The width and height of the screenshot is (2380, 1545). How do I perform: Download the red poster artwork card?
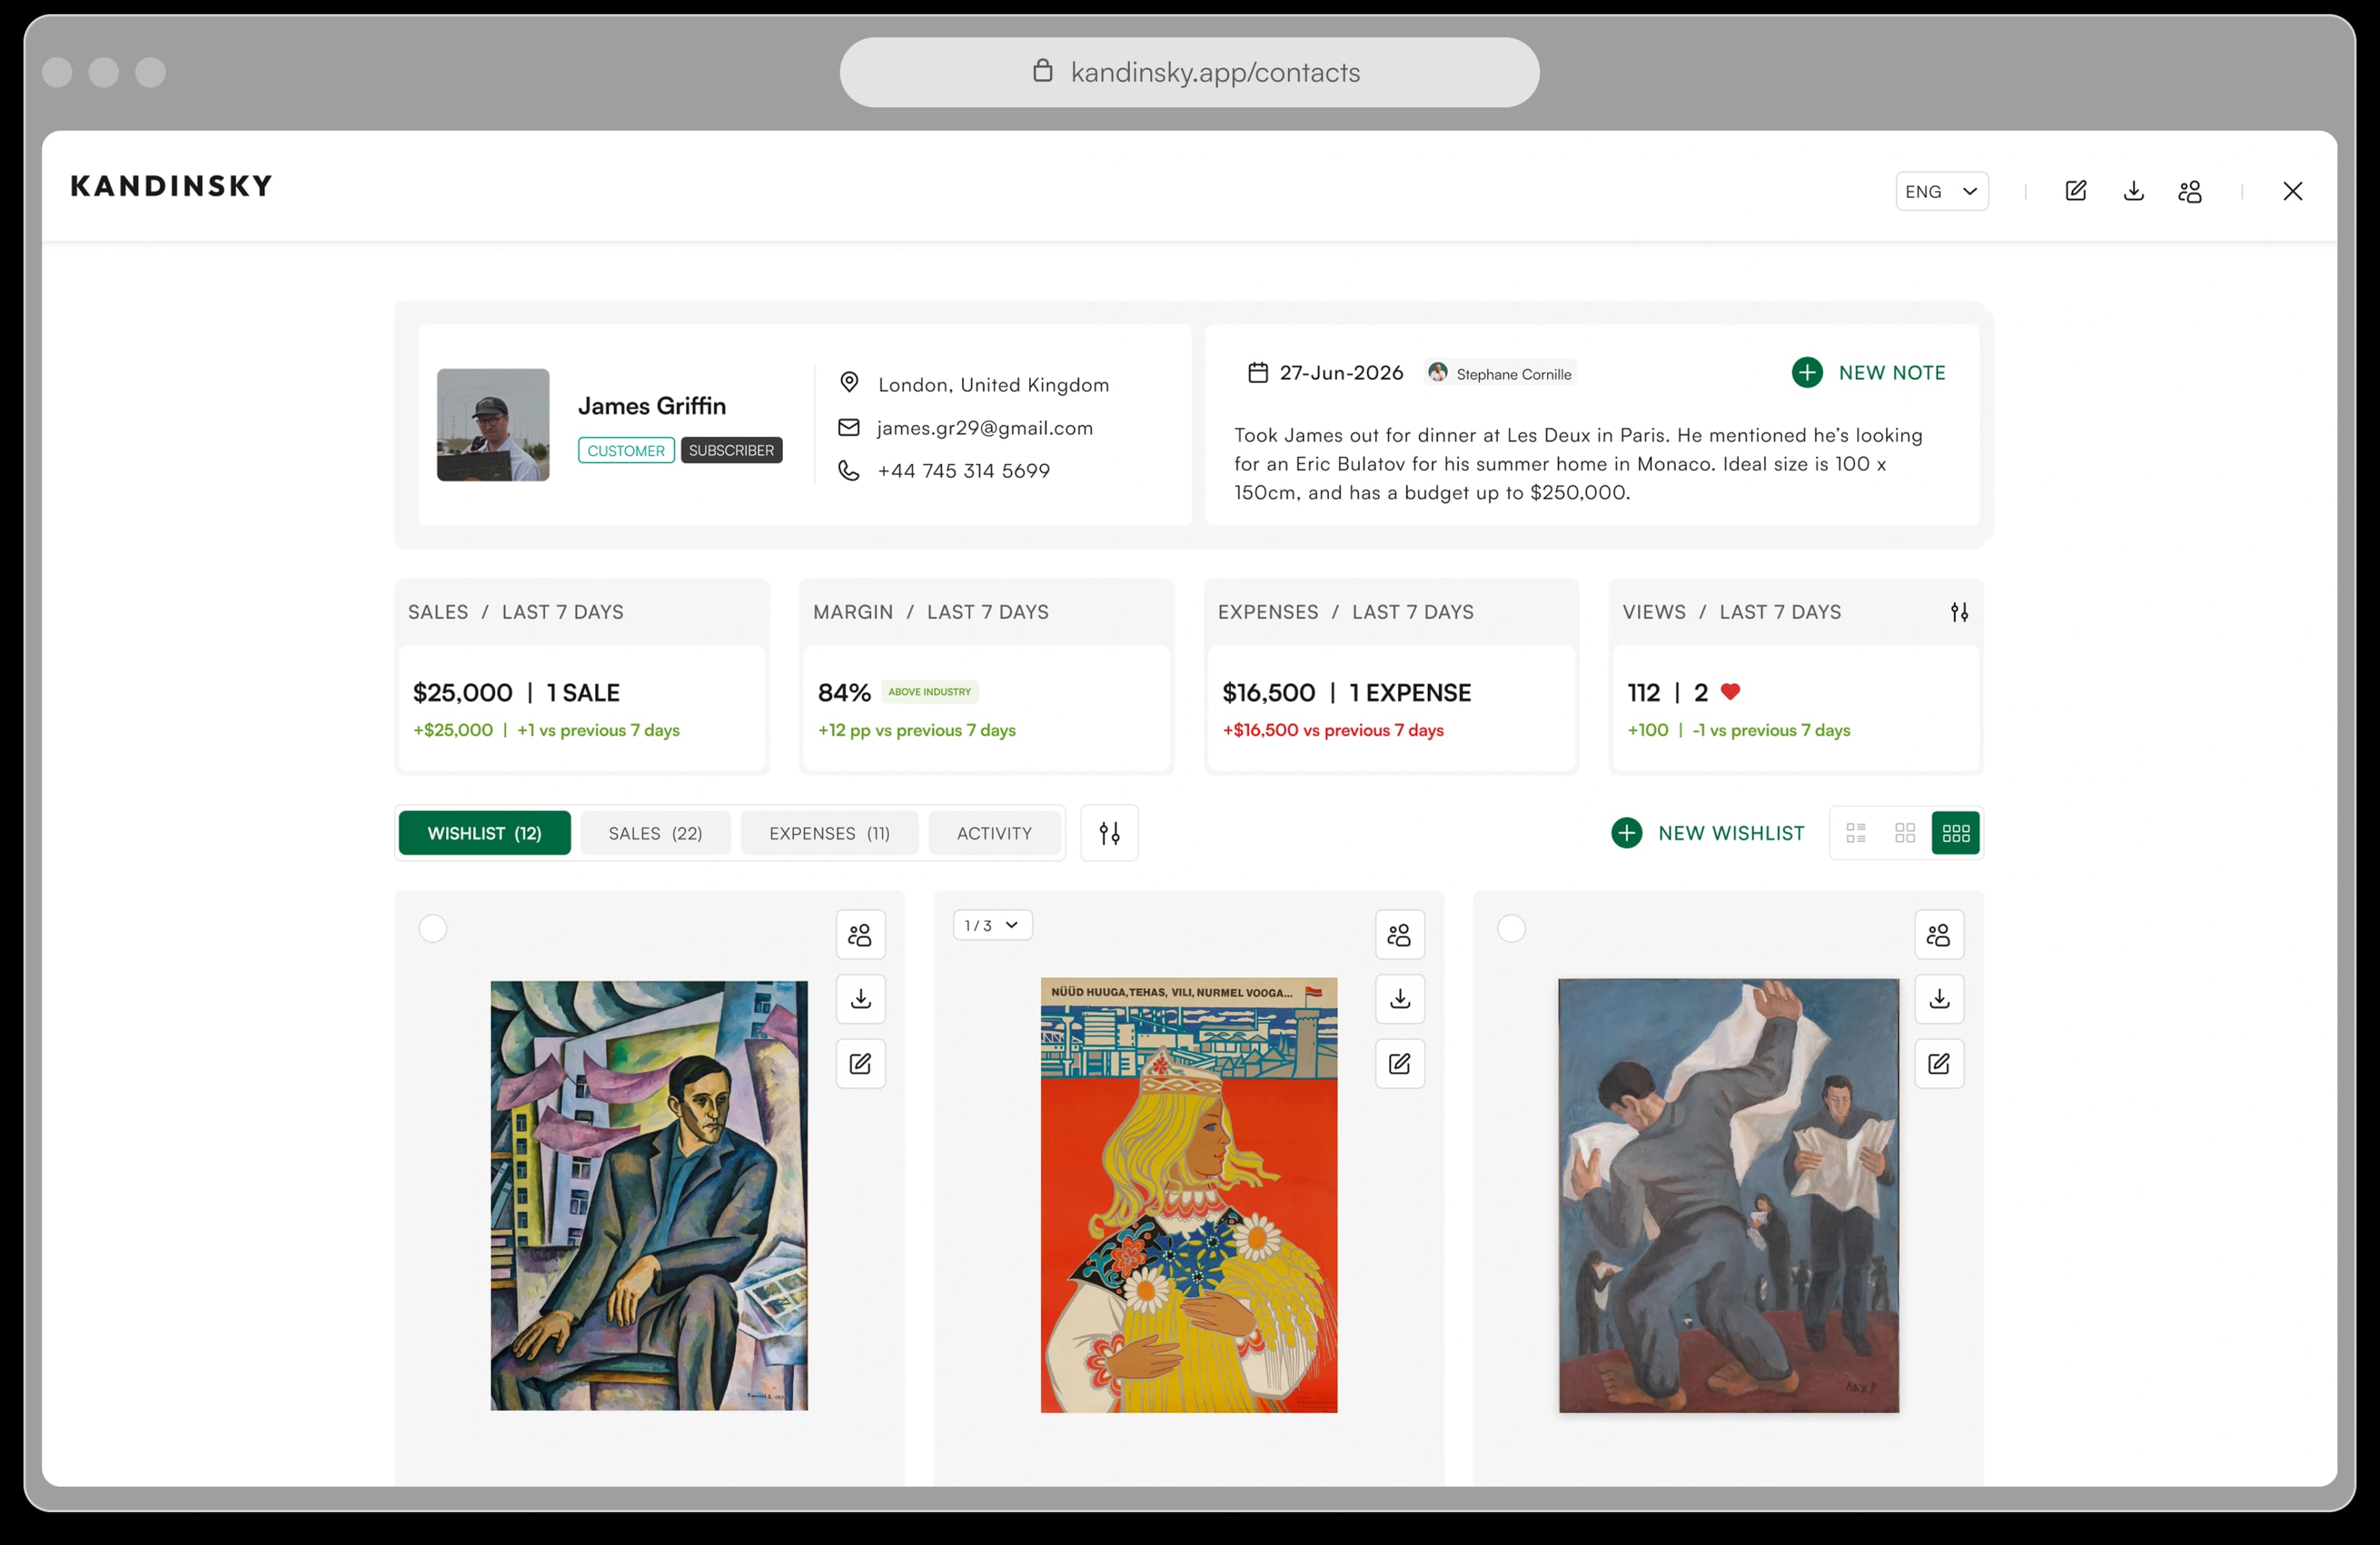1399,998
